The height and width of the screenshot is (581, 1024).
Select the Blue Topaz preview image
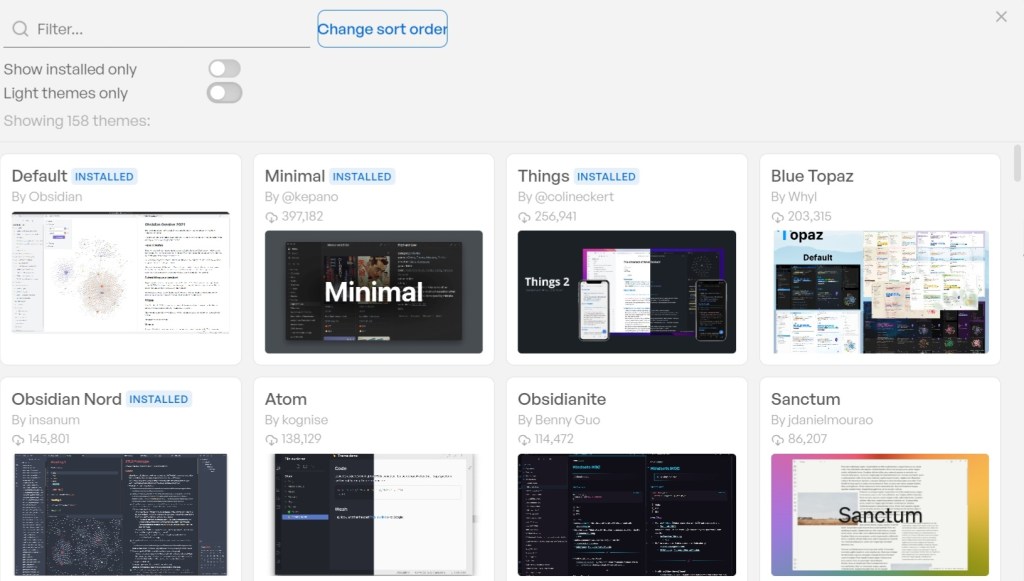coord(879,292)
